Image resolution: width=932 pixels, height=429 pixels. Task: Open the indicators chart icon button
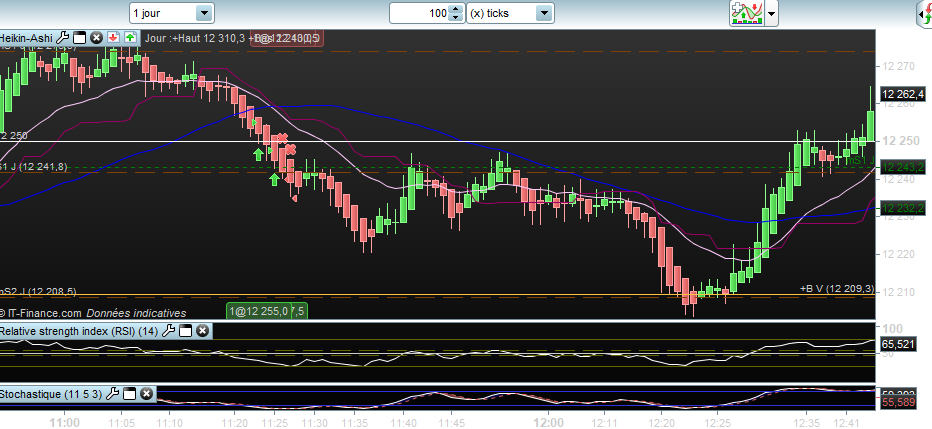tap(747, 14)
